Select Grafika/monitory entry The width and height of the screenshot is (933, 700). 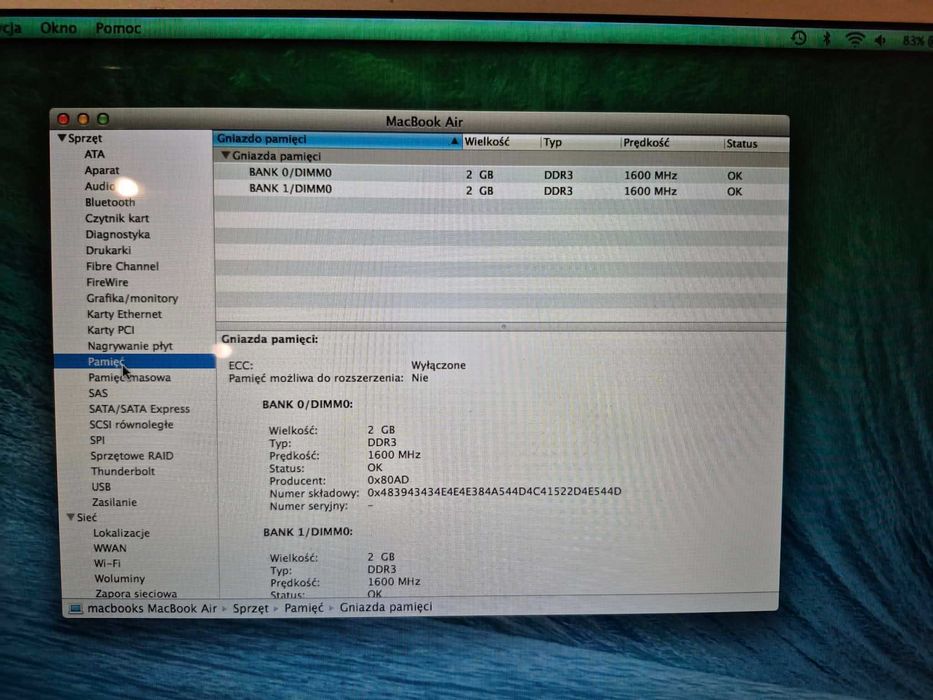click(x=132, y=299)
